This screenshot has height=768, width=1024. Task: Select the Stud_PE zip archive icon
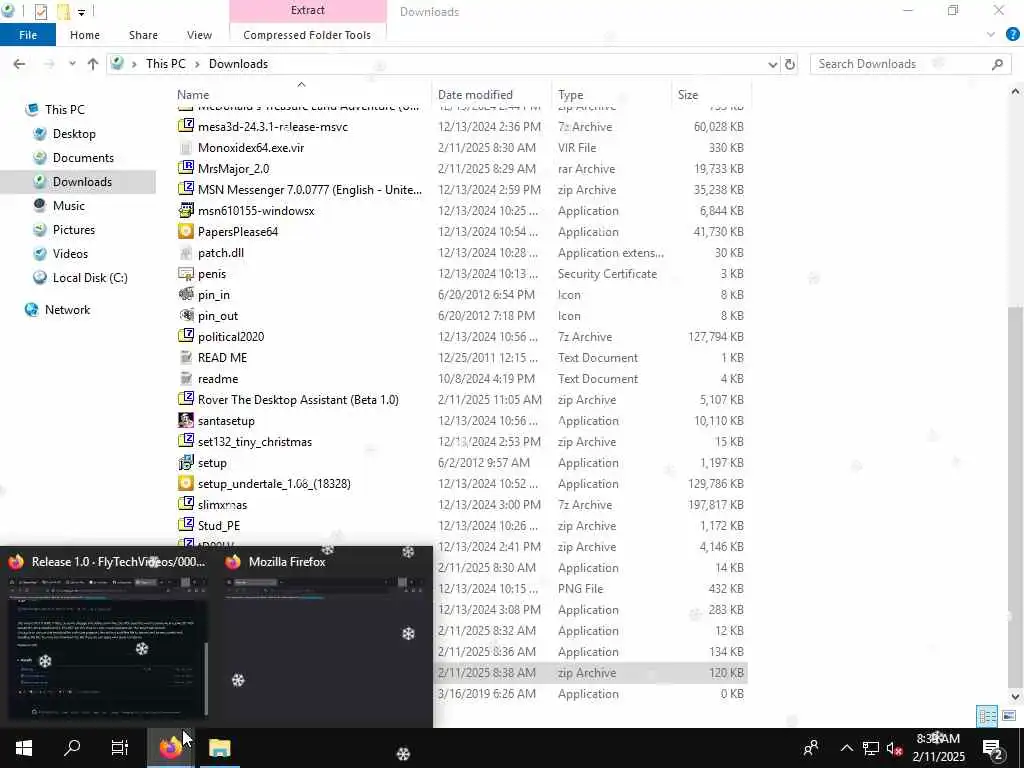click(x=186, y=526)
